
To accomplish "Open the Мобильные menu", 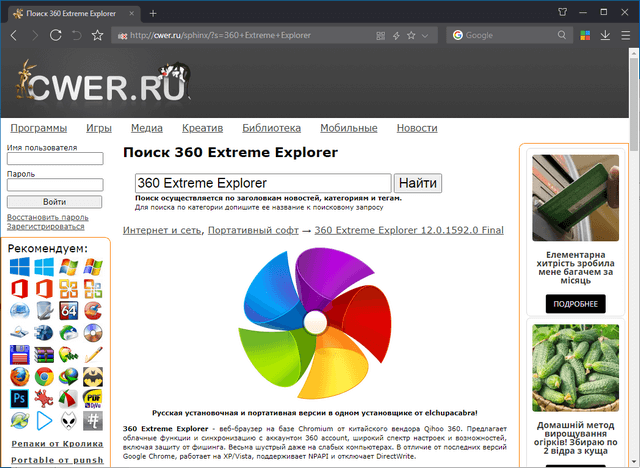I will 349,128.
